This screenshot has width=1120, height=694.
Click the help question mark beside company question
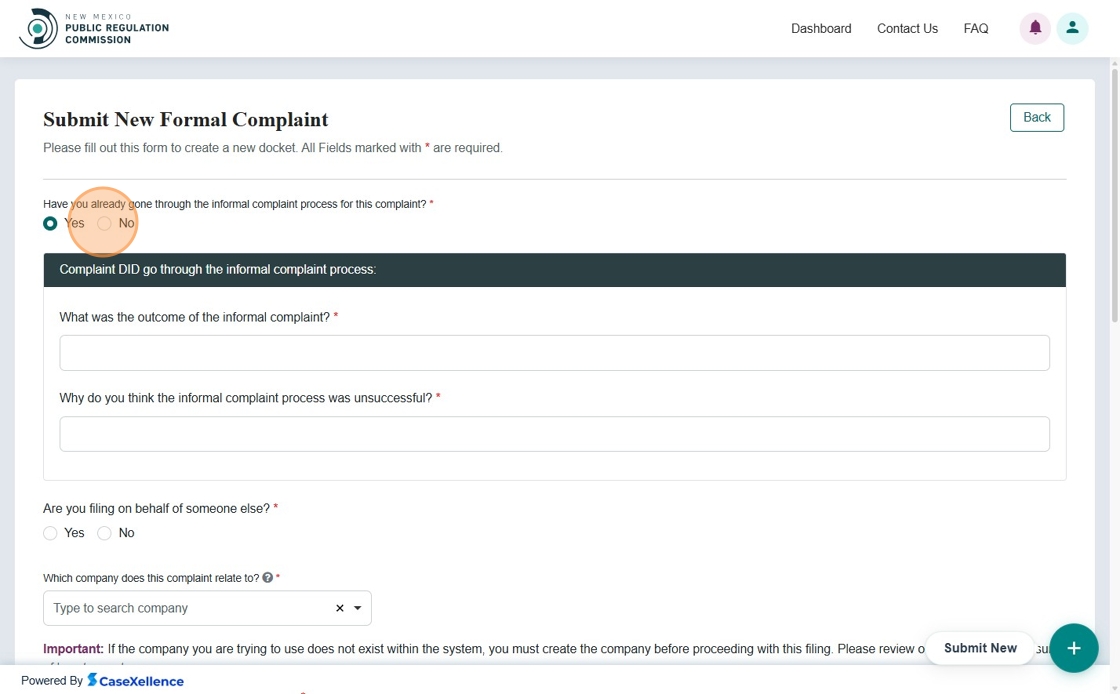(x=268, y=578)
